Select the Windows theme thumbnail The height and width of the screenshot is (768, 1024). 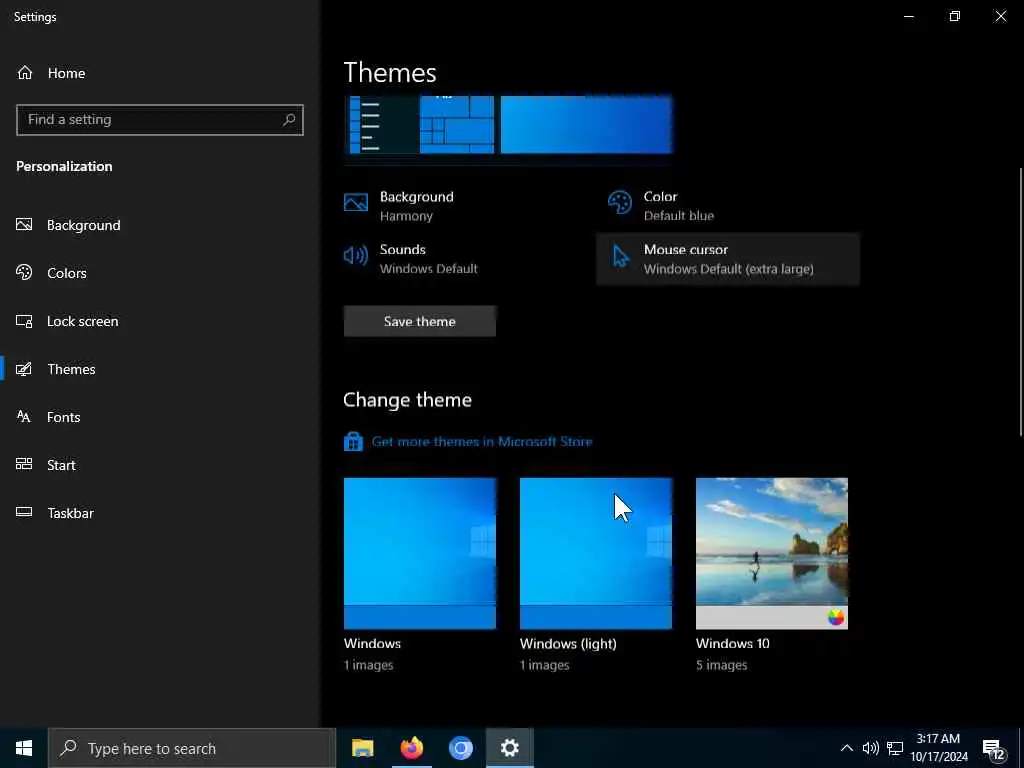point(420,553)
